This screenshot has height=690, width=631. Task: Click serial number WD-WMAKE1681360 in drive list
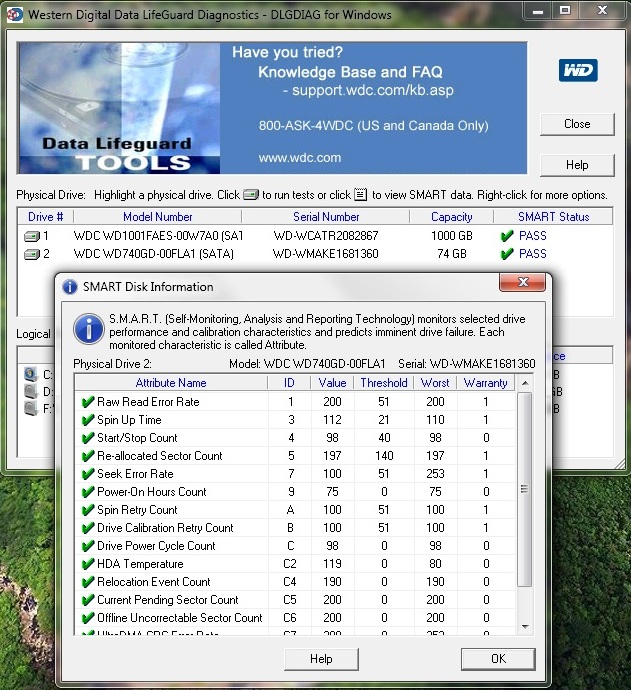(x=326, y=254)
